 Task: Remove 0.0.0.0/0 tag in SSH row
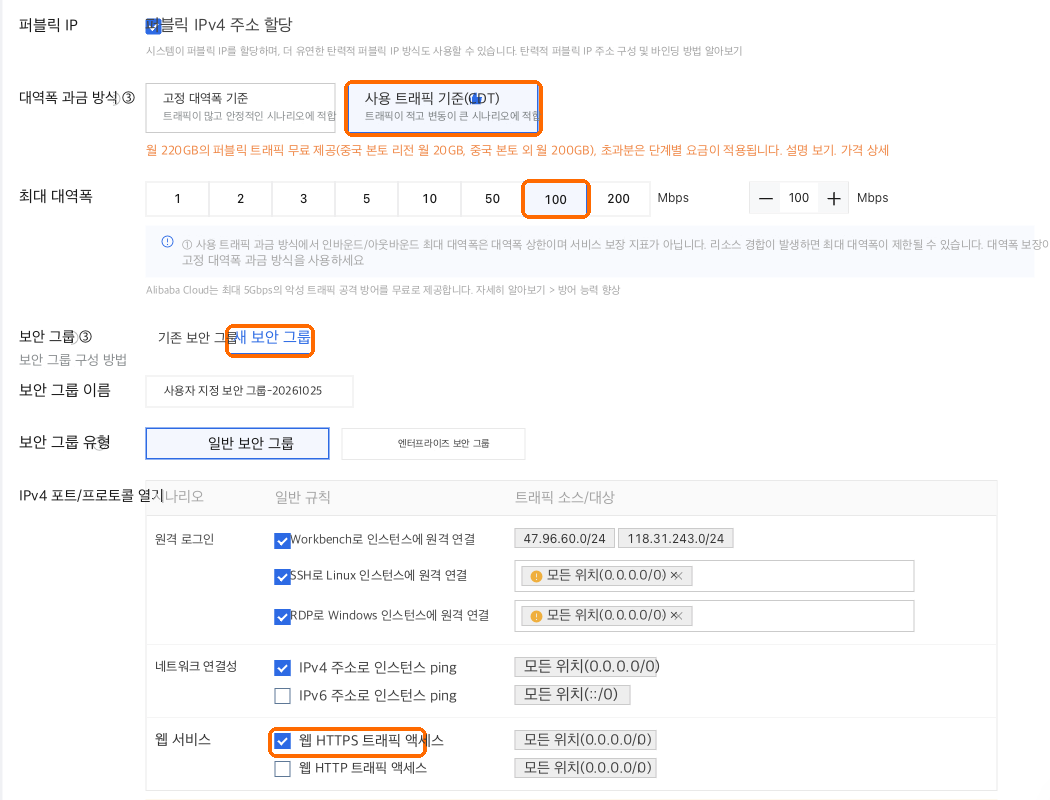click(x=676, y=576)
